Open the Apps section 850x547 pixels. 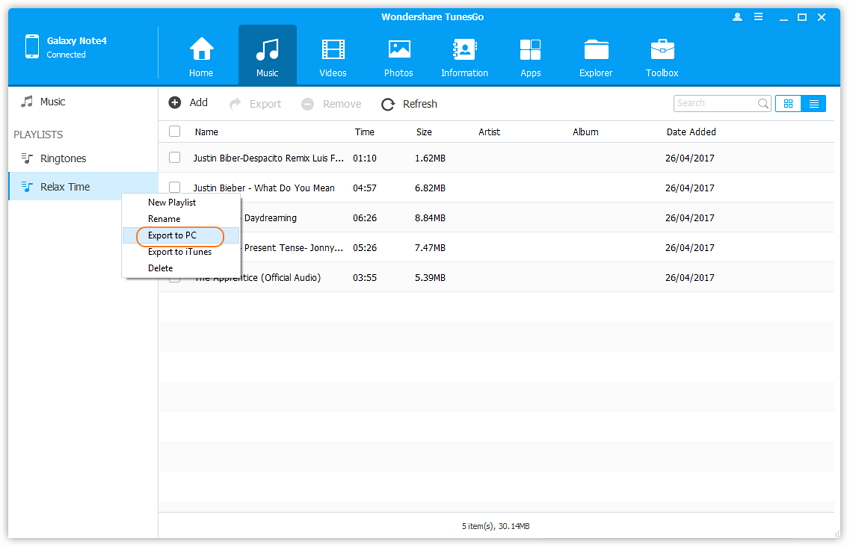pos(530,56)
